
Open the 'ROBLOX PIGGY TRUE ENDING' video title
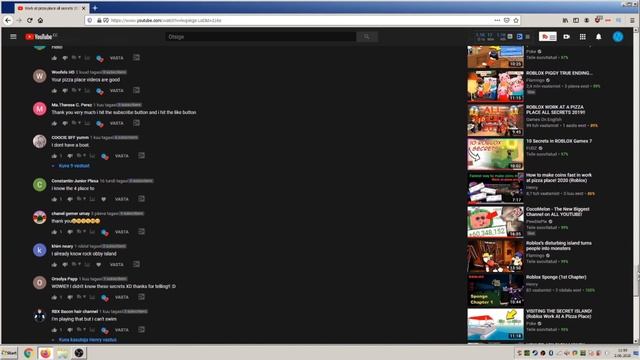pyautogui.click(x=559, y=73)
